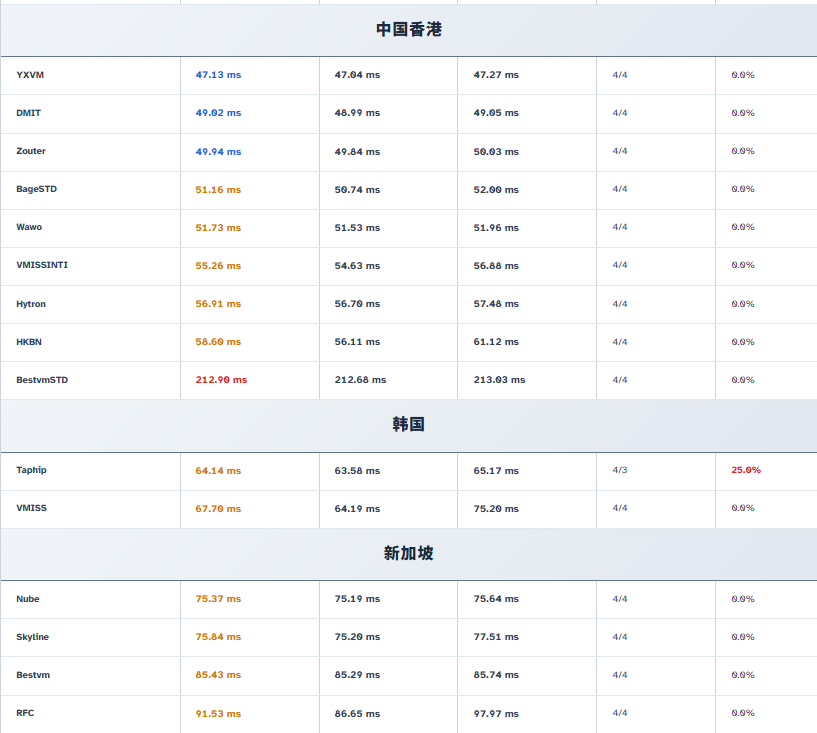Click the red 212.90 ms latency value

pos(221,380)
